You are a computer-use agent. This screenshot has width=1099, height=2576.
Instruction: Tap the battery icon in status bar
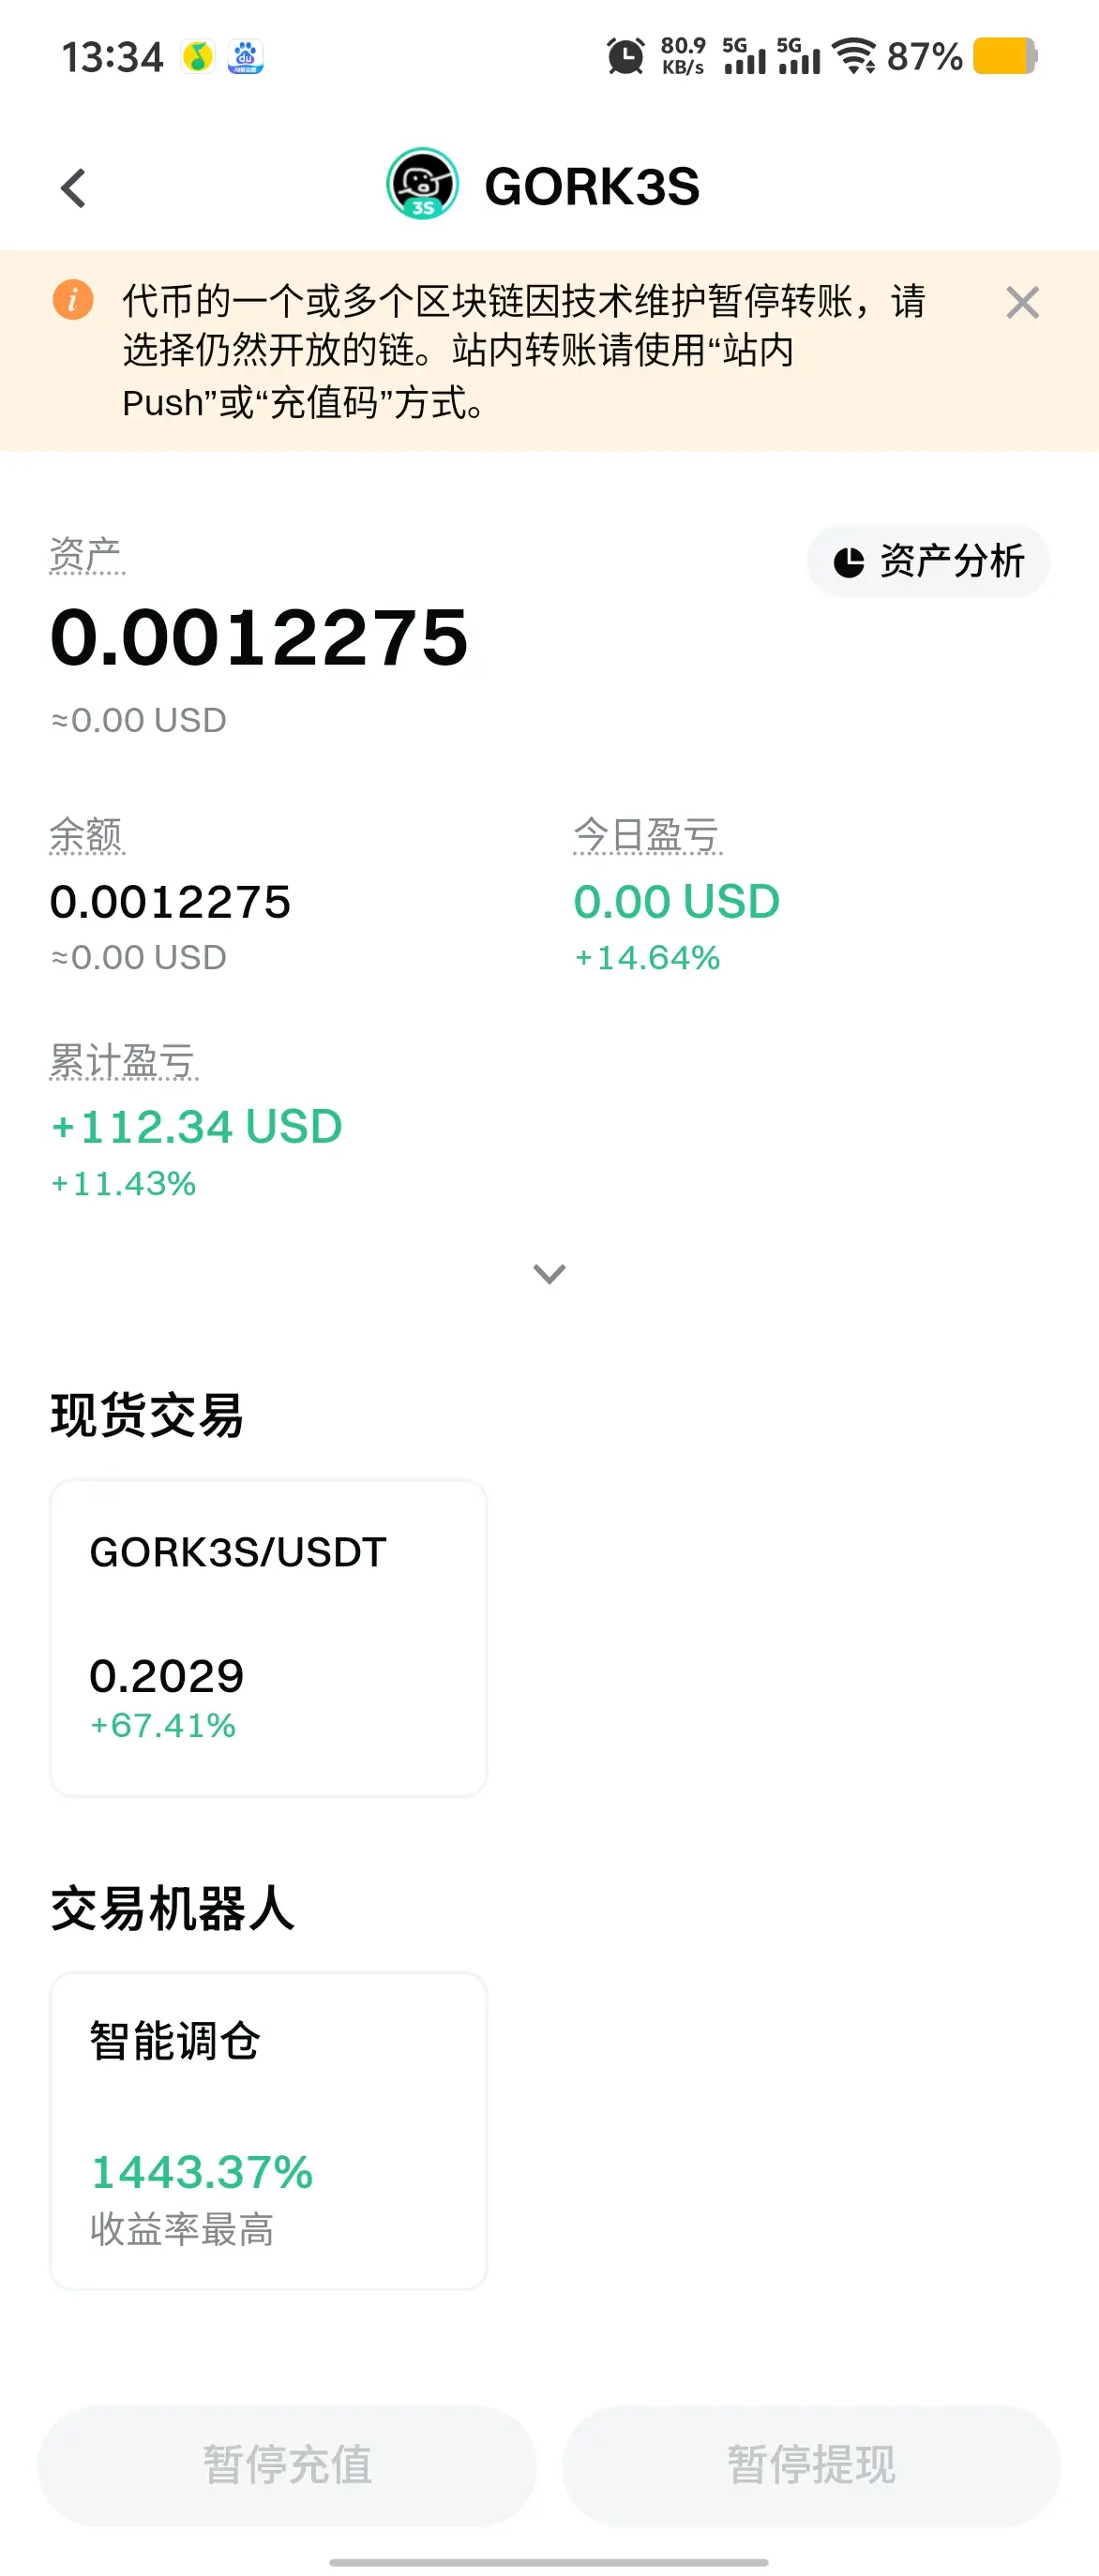click(1005, 56)
